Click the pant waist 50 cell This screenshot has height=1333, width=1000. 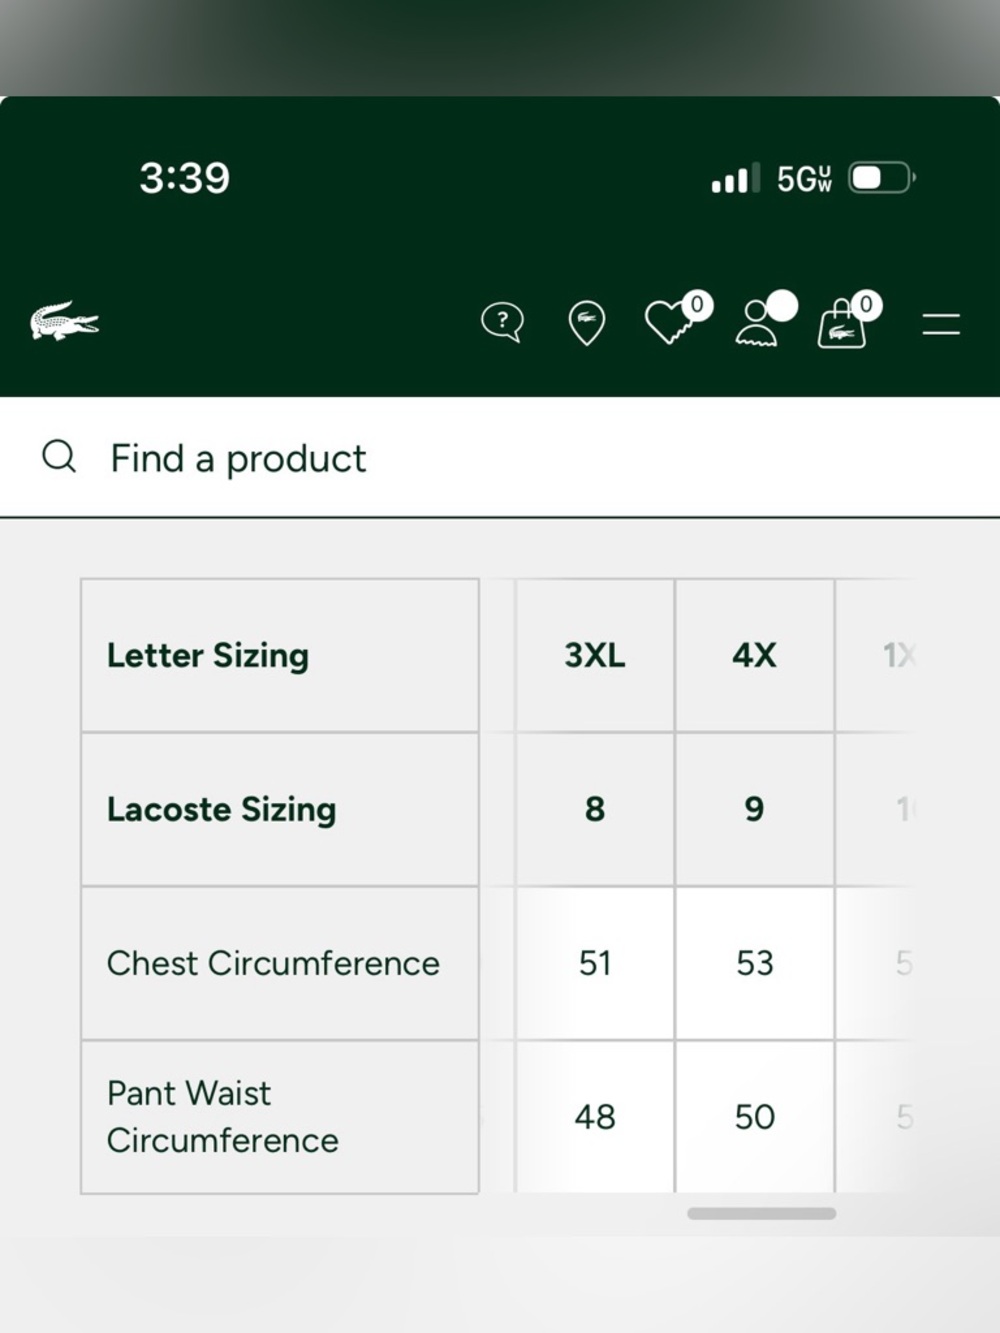coord(754,1117)
